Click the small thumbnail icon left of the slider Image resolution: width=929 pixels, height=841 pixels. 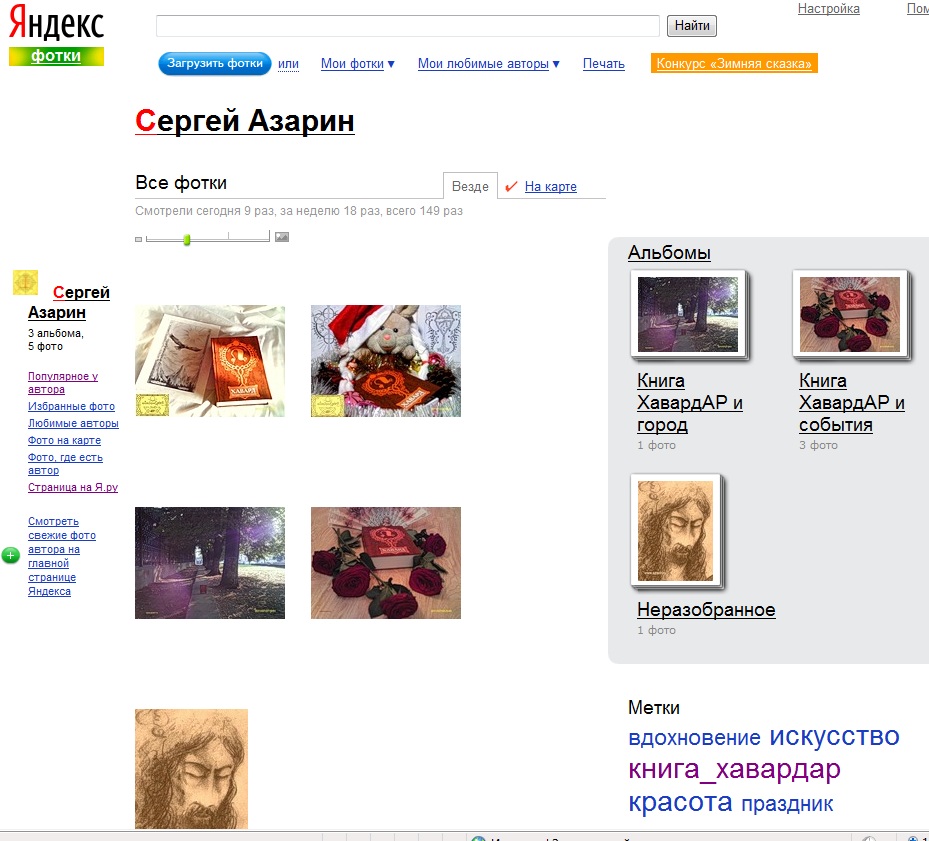138,240
